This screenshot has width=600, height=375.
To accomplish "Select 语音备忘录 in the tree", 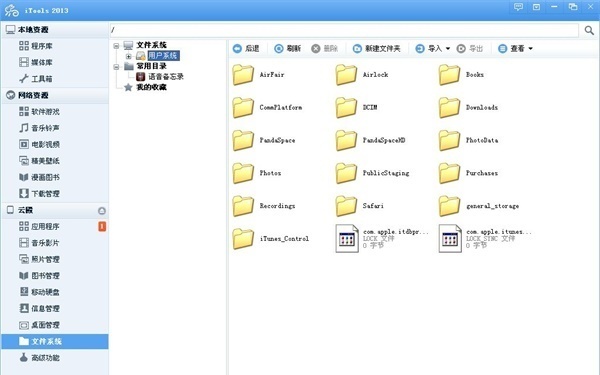I will [166, 77].
